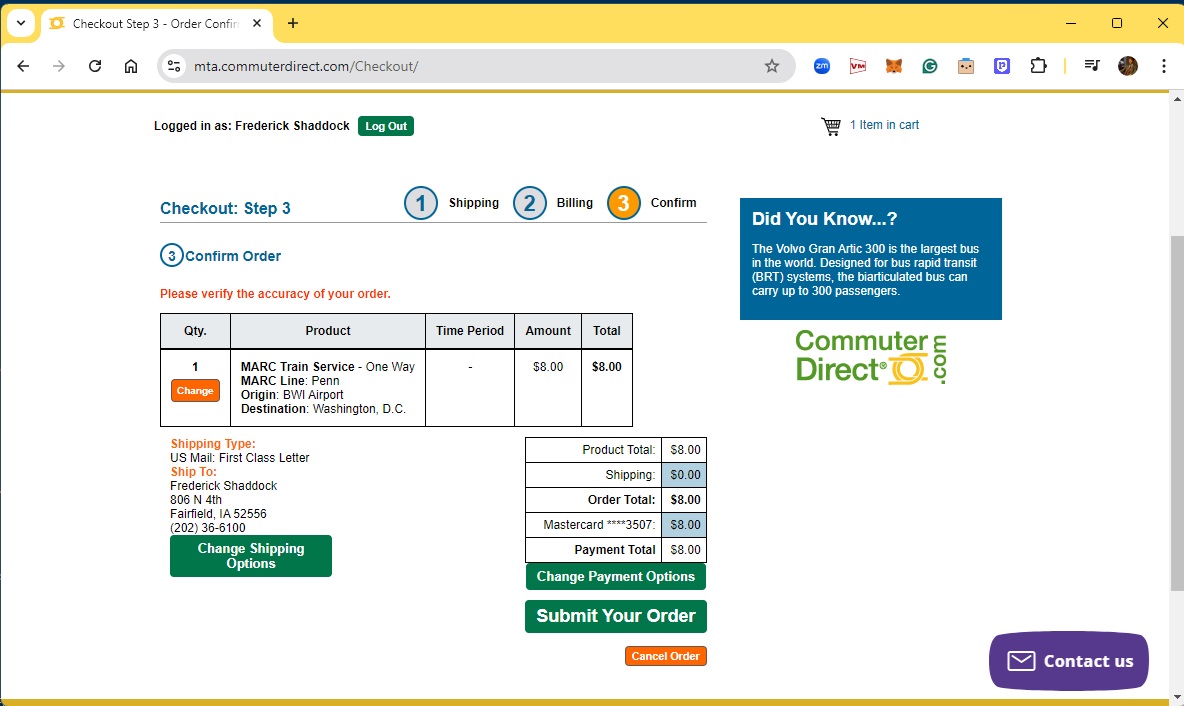Log out of Frederick Shaddock's account
Screen dimensions: 1184x706
pos(386,126)
